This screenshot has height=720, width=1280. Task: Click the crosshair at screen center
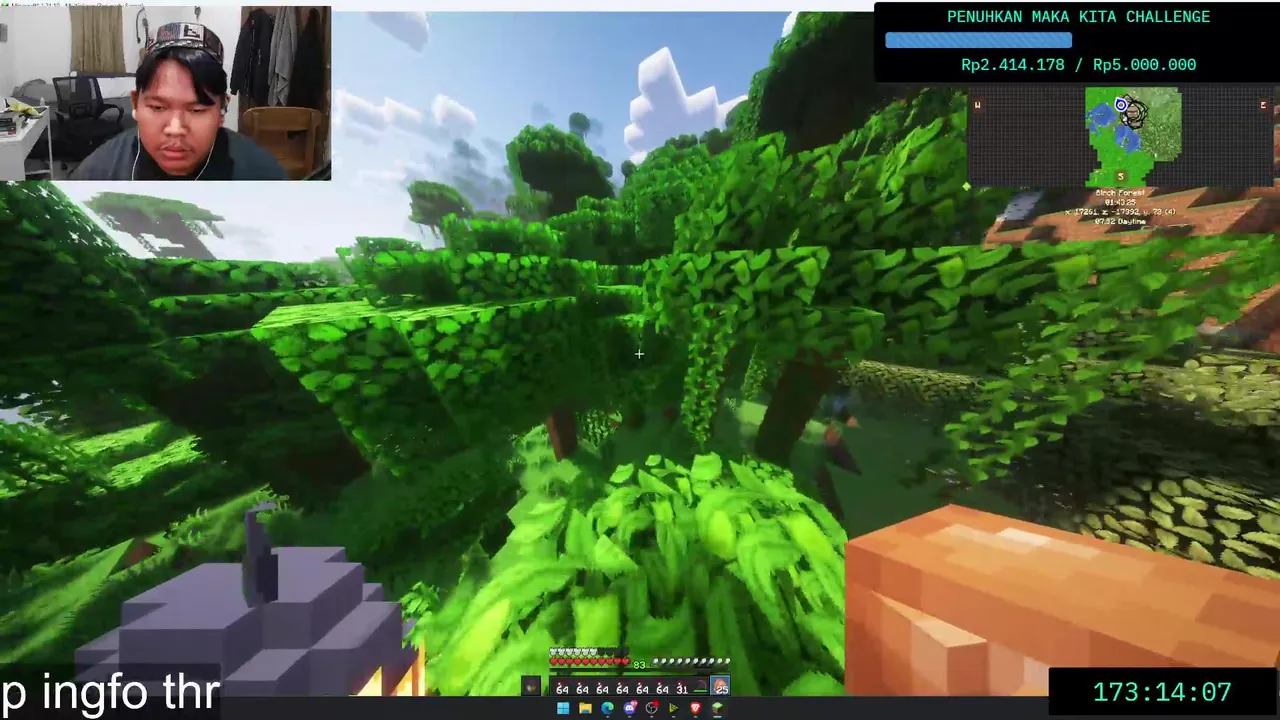[639, 353]
